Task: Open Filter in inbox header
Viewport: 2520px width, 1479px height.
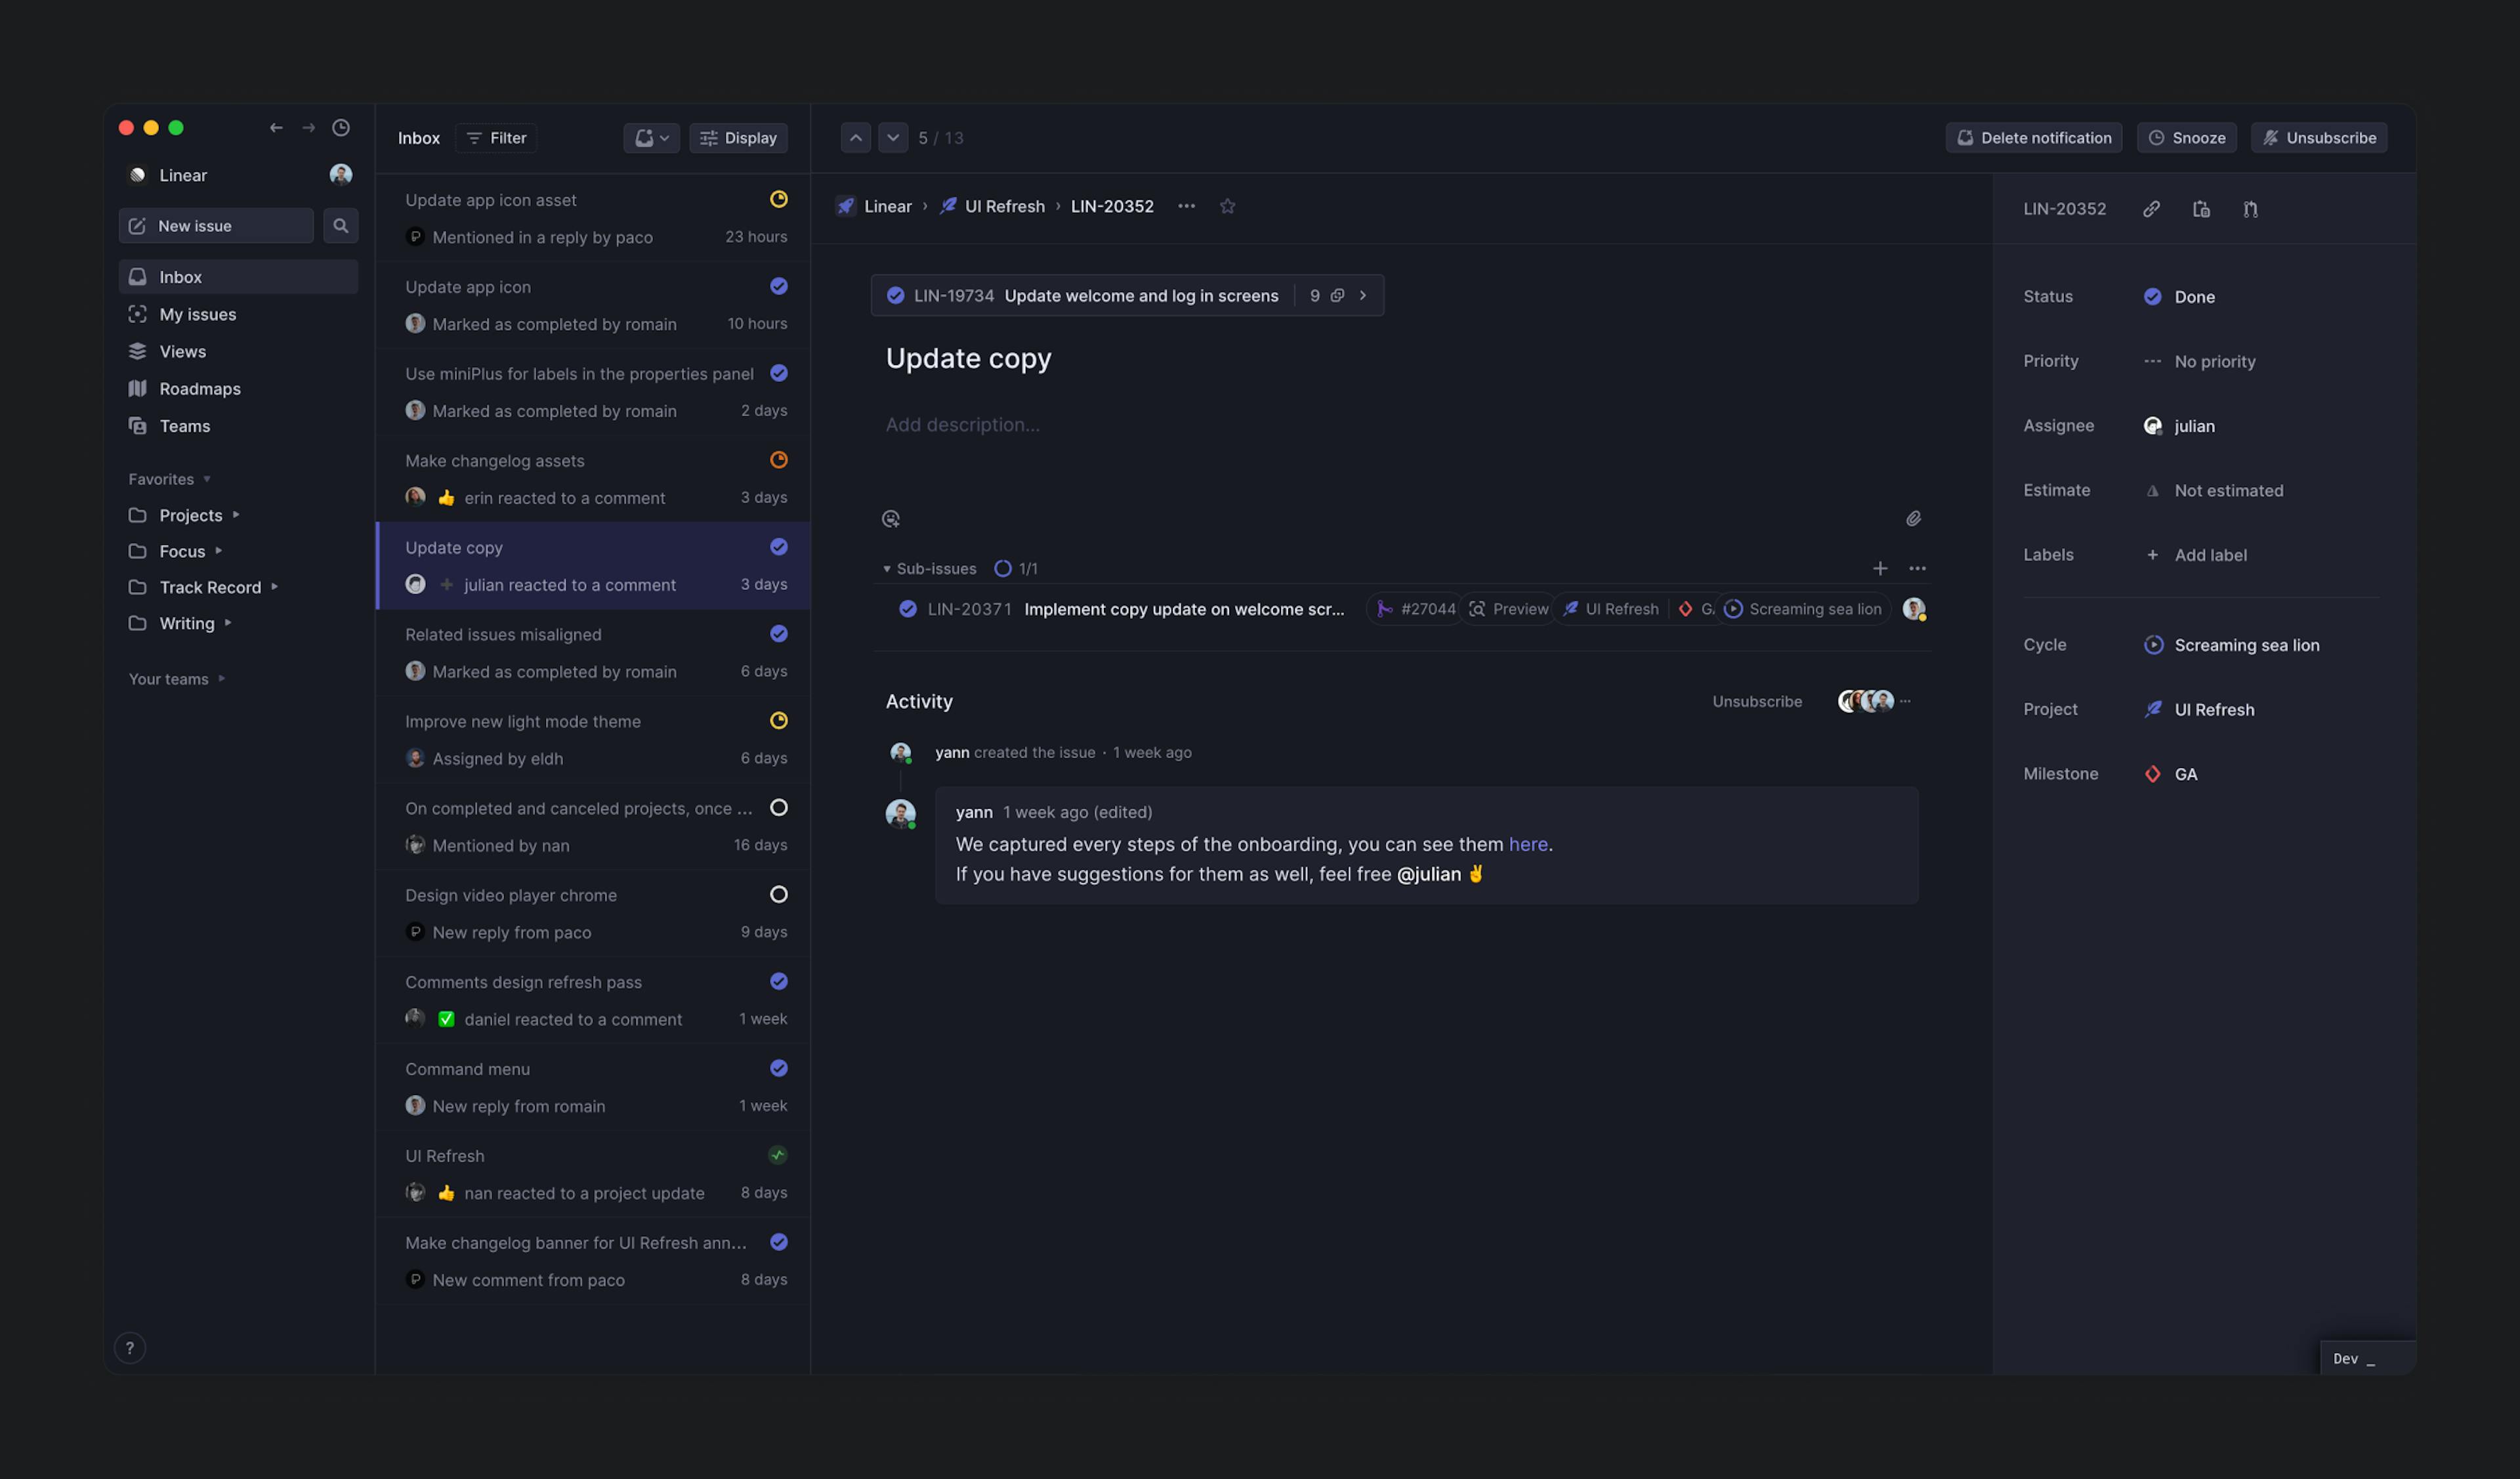Action: coord(496,137)
